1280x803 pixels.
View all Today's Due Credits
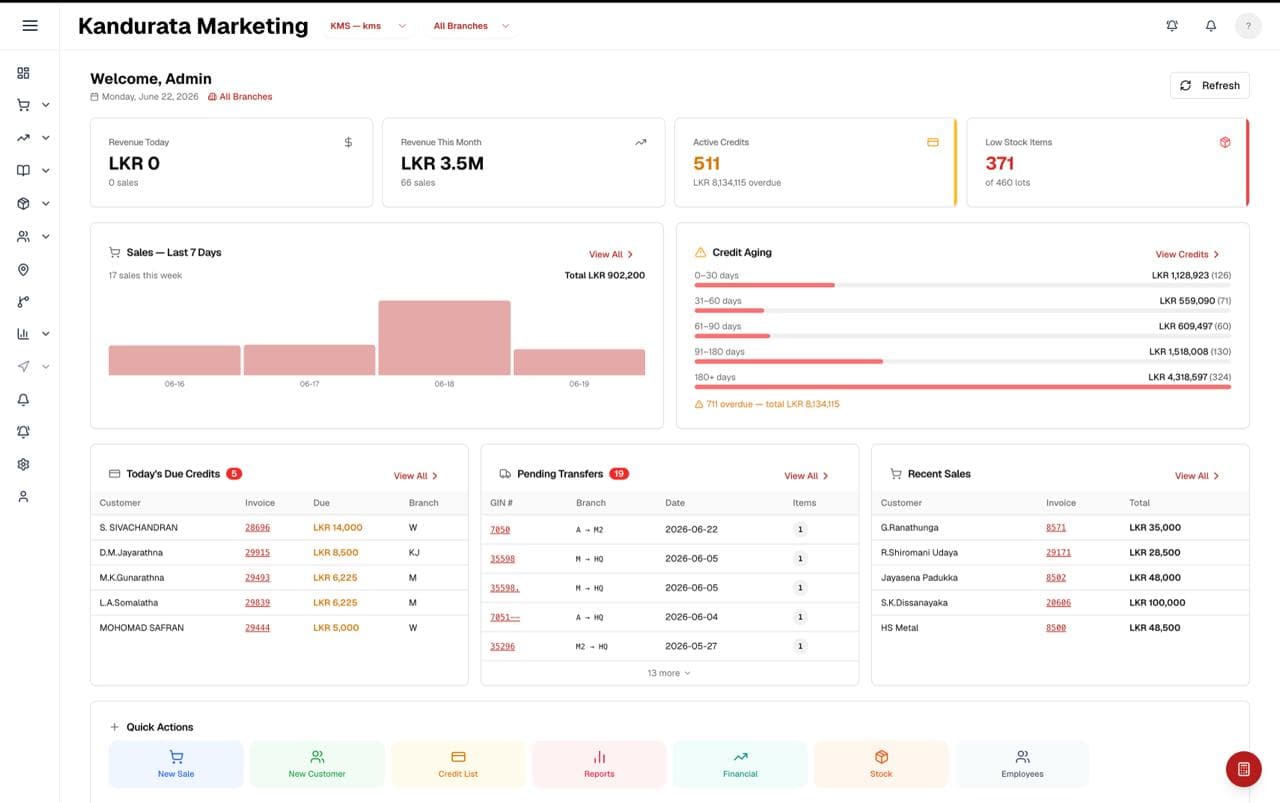[416, 476]
